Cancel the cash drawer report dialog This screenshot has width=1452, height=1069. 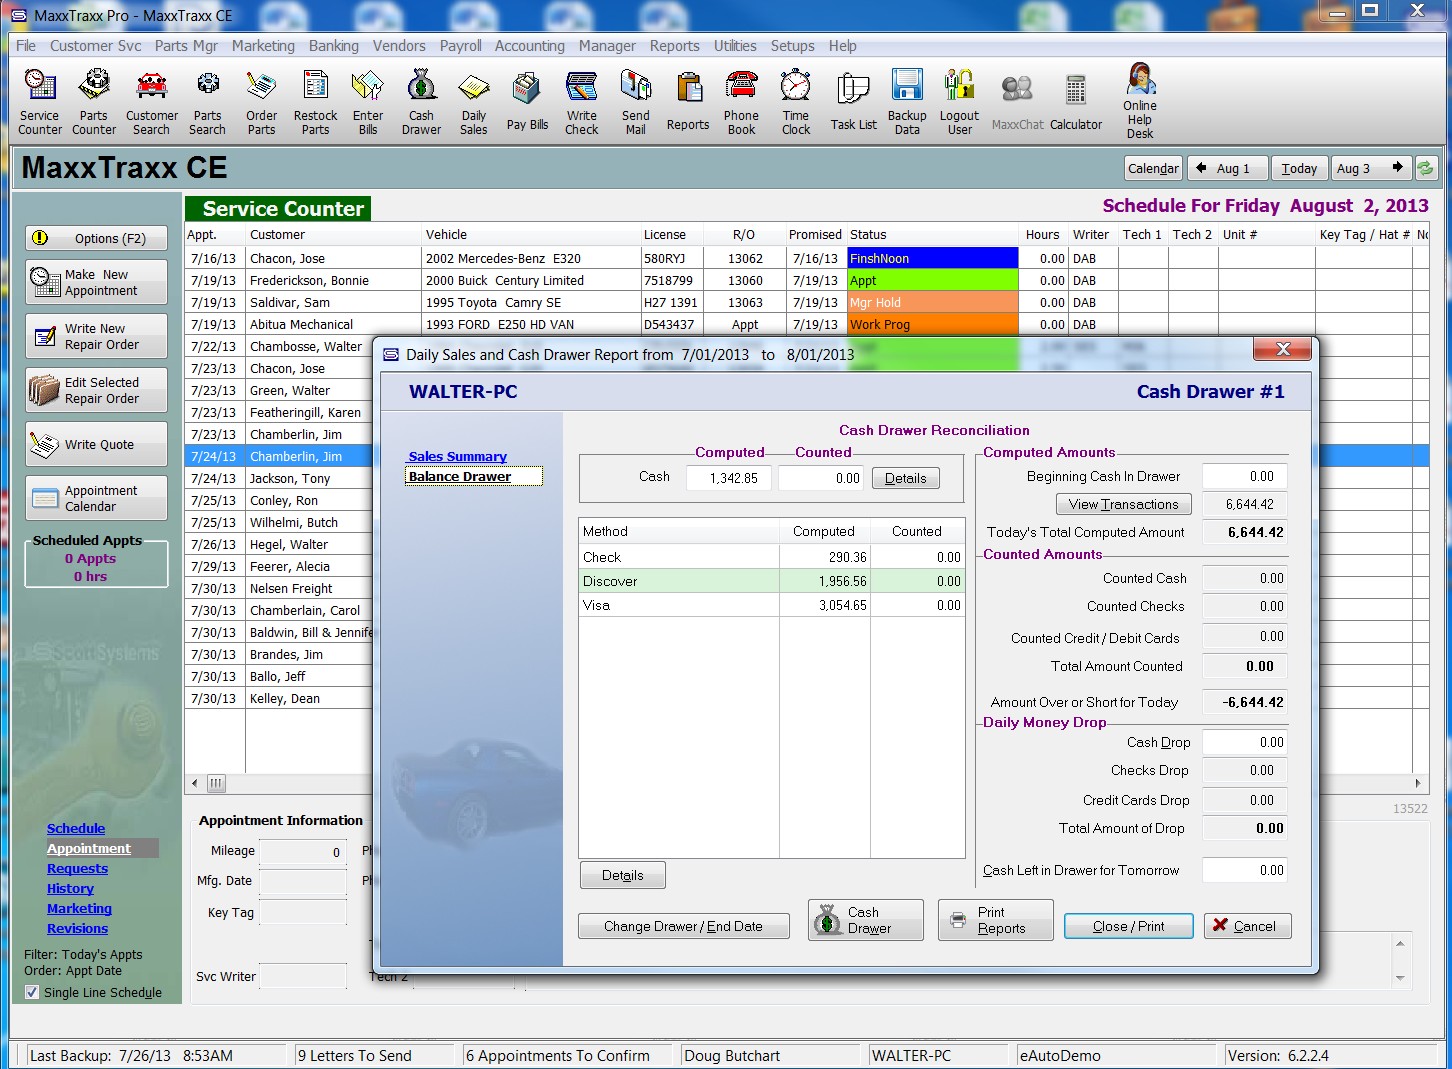1247,926
